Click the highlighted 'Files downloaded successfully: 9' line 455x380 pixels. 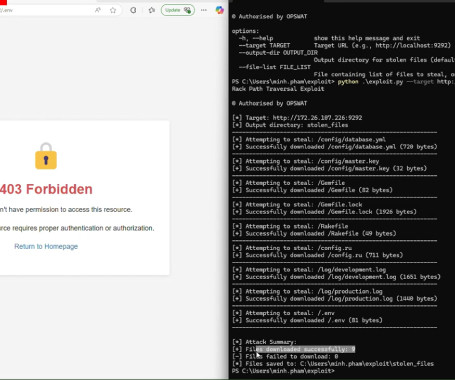[294, 349]
